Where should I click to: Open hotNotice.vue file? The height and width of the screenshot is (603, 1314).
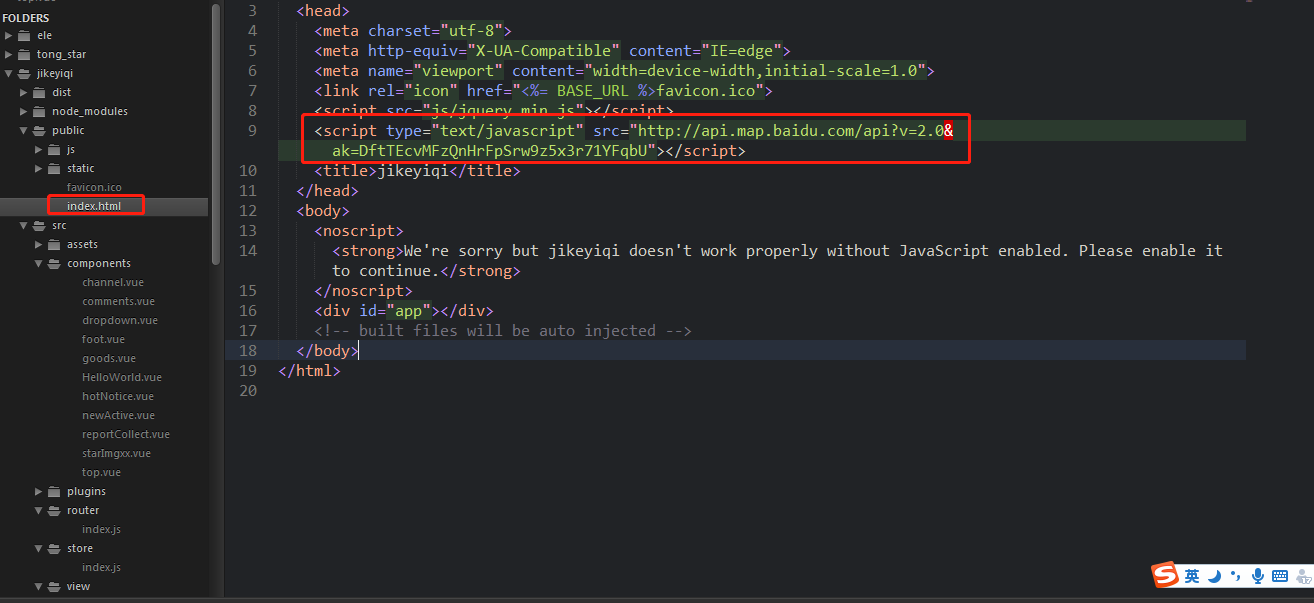click(x=118, y=396)
